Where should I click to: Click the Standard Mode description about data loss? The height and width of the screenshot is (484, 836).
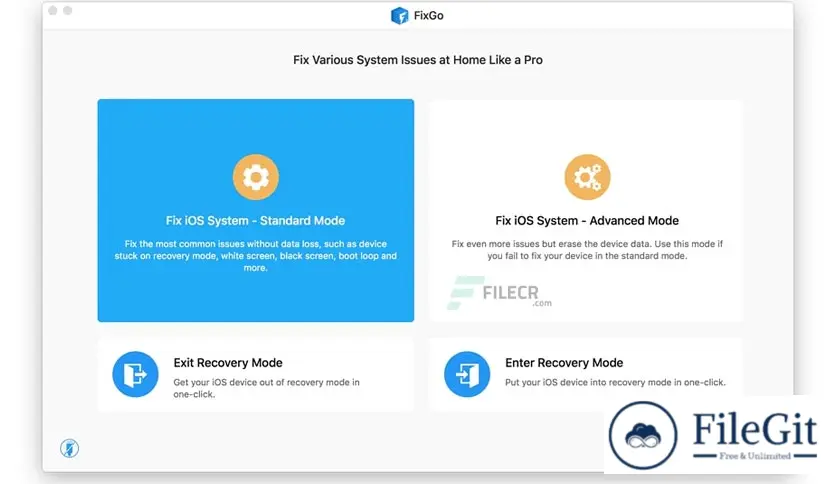[255, 256]
